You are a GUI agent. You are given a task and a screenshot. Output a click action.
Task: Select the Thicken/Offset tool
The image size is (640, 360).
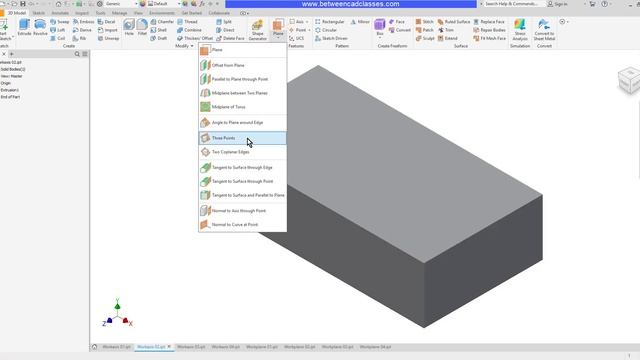195,38
